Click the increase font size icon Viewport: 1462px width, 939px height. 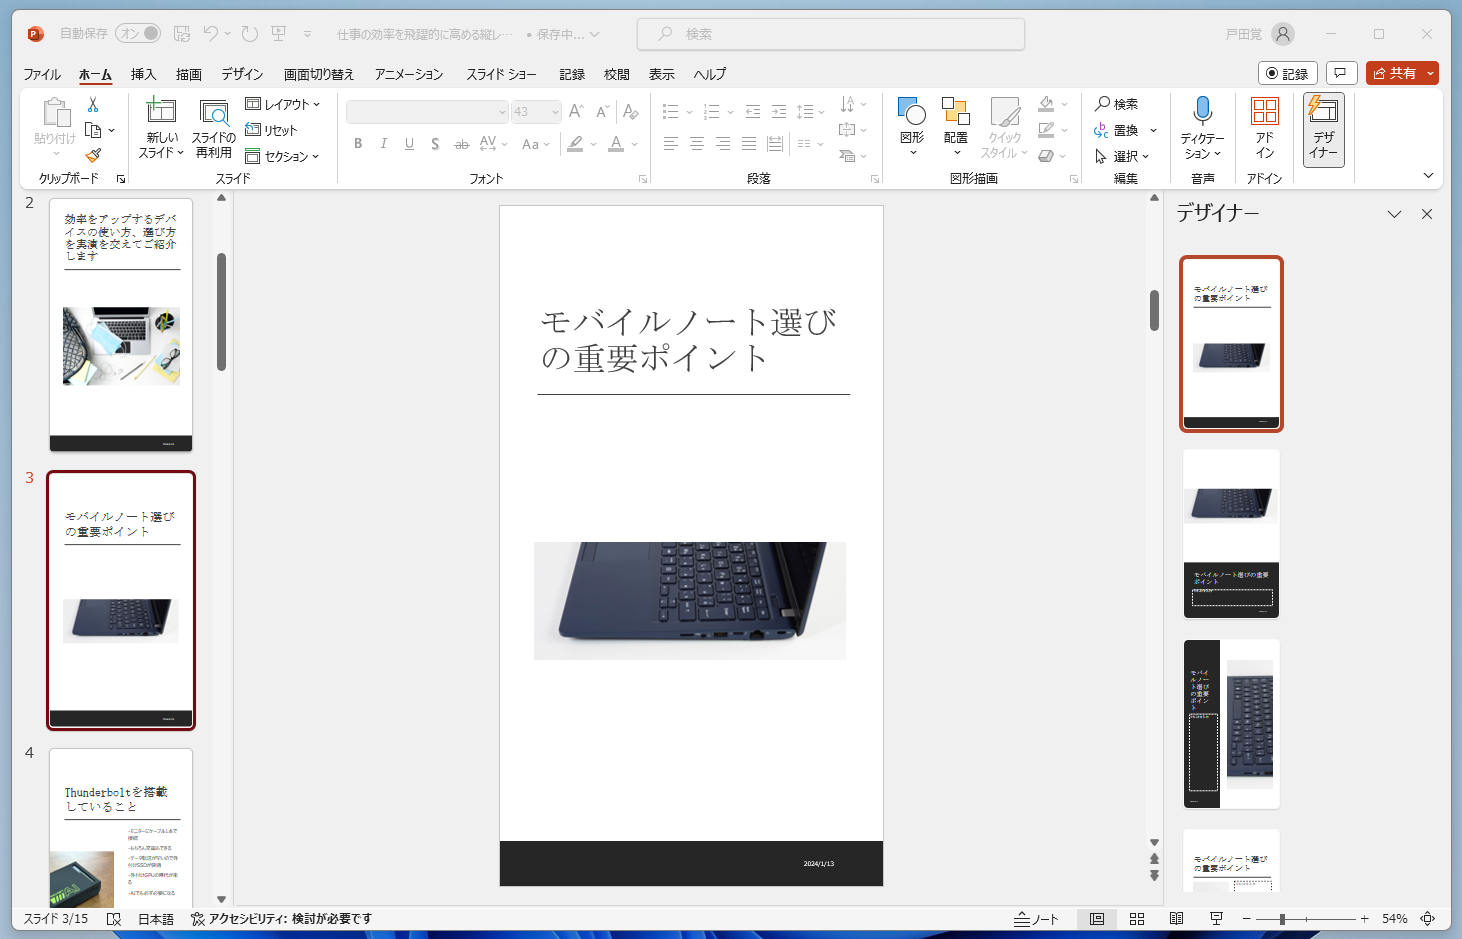(x=576, y=112)
